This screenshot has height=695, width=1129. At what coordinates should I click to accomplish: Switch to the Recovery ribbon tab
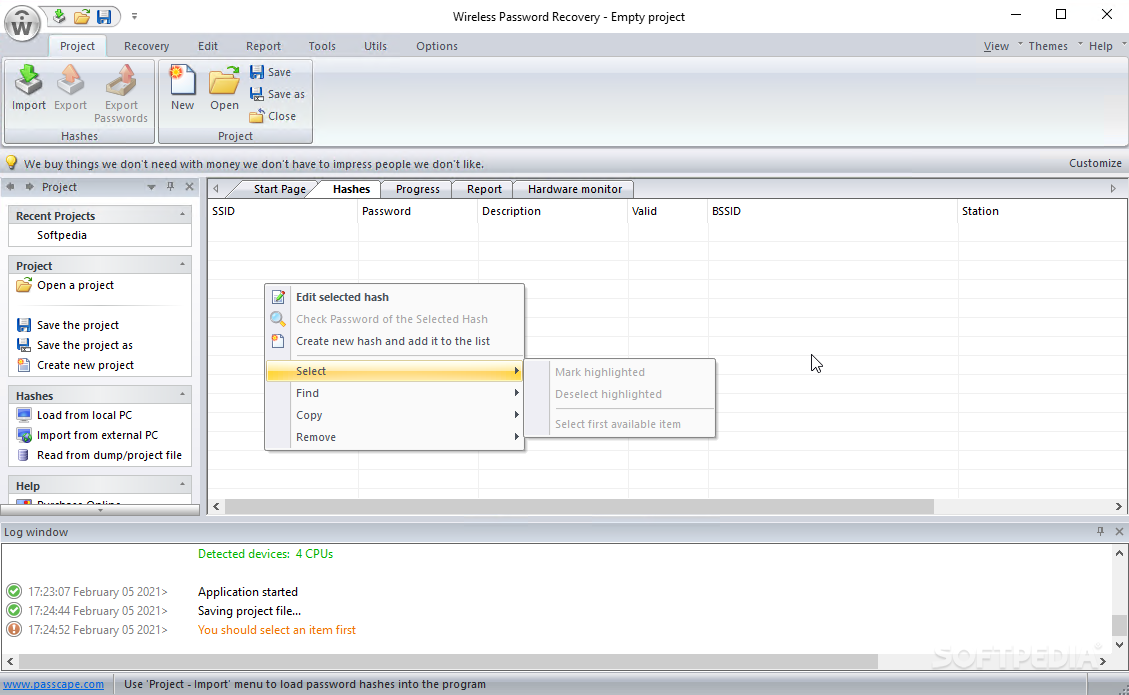click(146, 46)
